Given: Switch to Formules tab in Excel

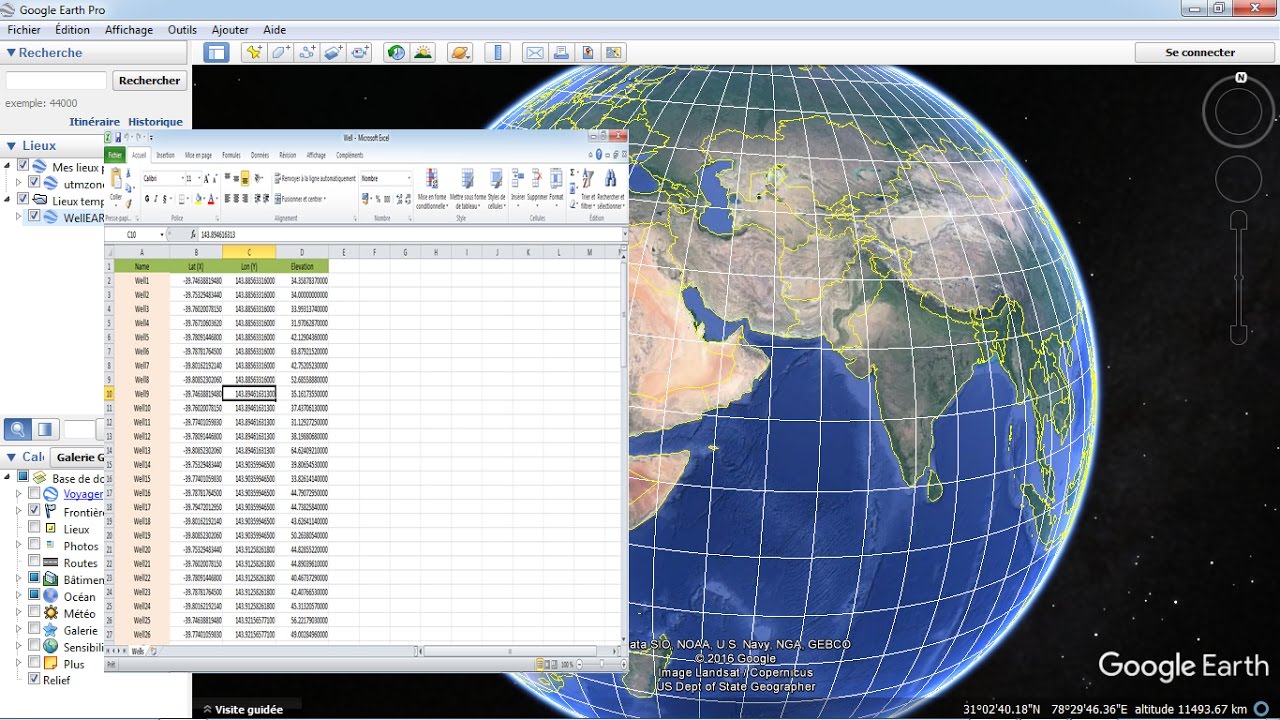Looking at the screenshot, I should click(x=231, y=155).
